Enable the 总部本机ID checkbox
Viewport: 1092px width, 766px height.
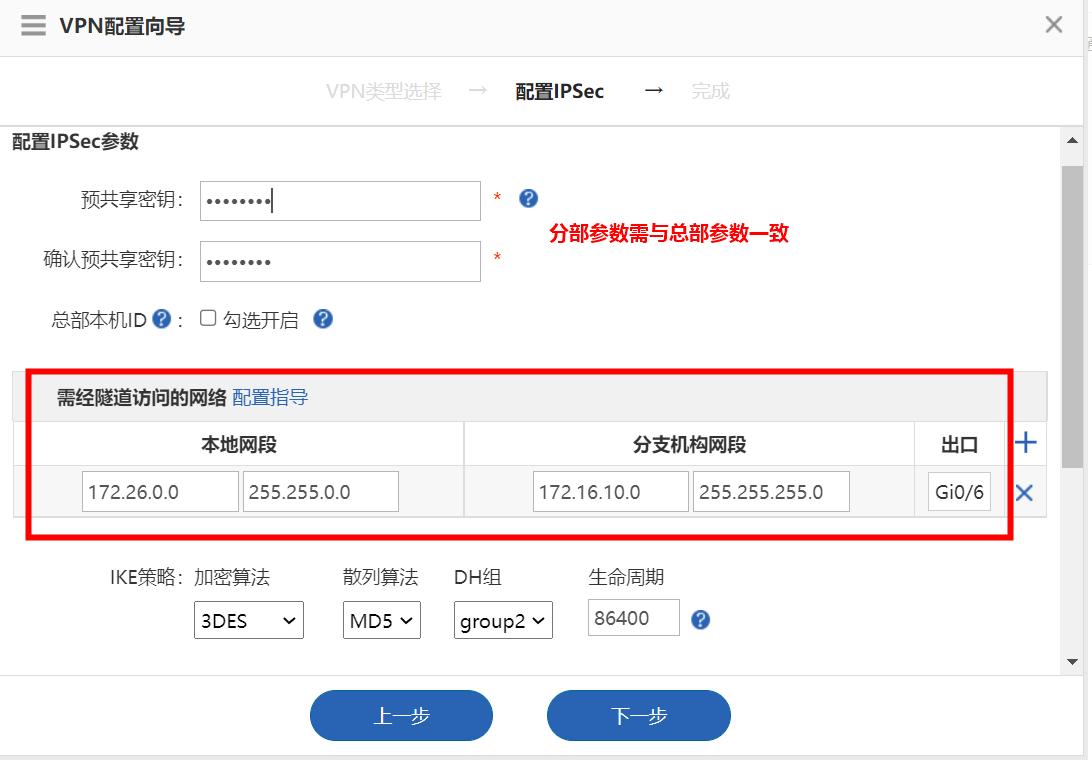pos(208,319)
